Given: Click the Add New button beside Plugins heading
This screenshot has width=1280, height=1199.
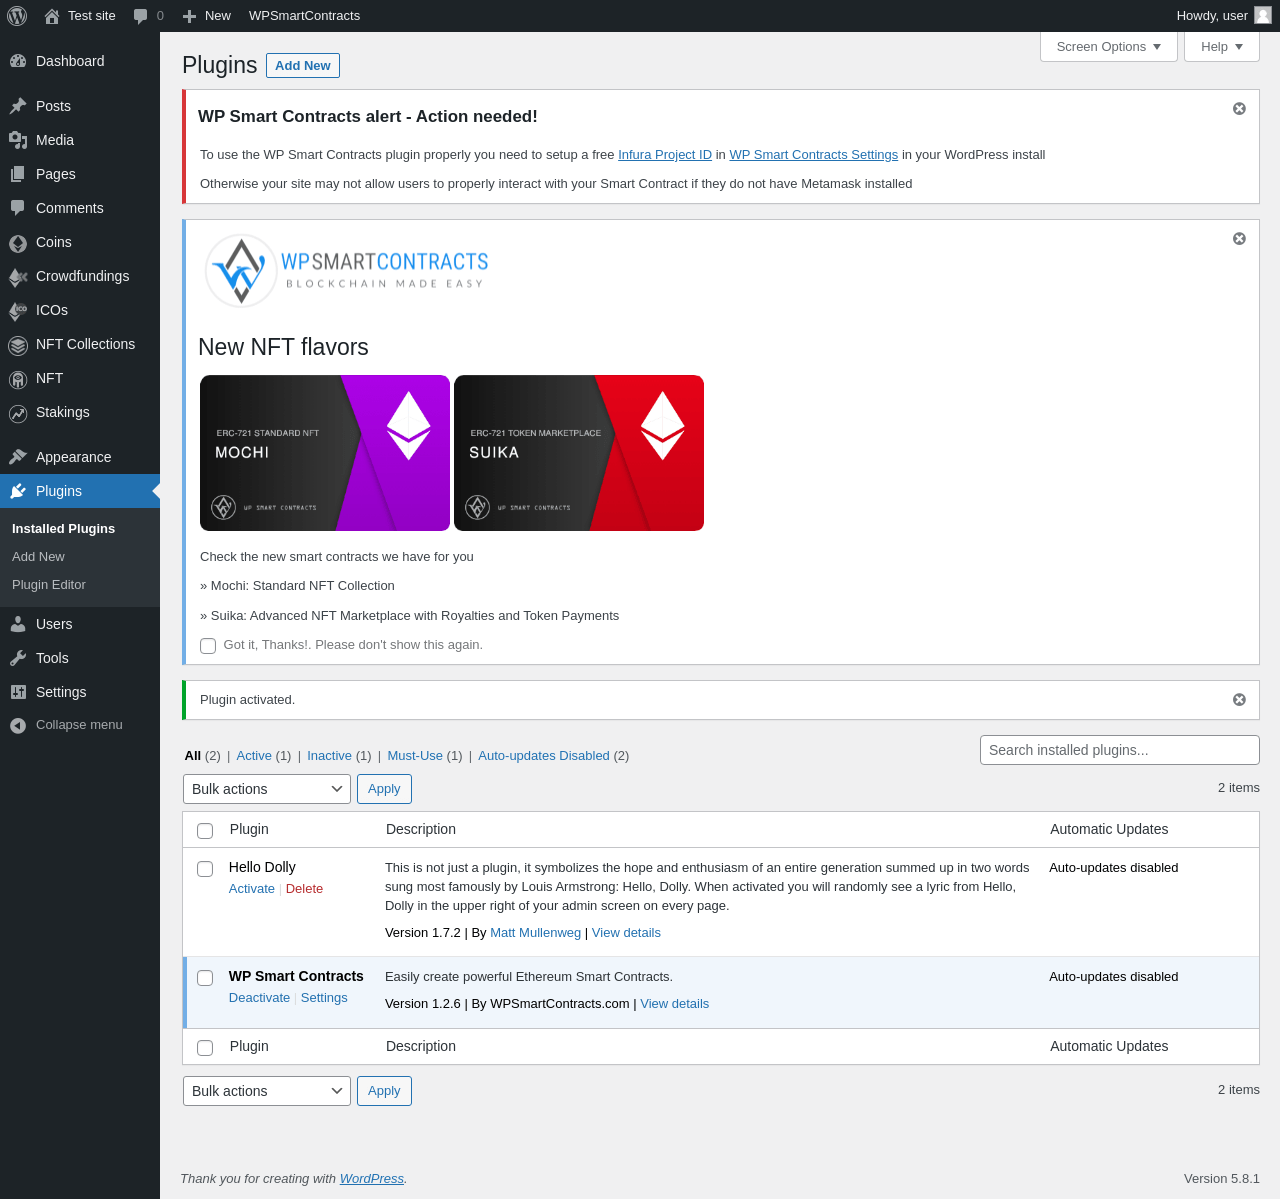Looking at the screenshot, I should point(303,65).
